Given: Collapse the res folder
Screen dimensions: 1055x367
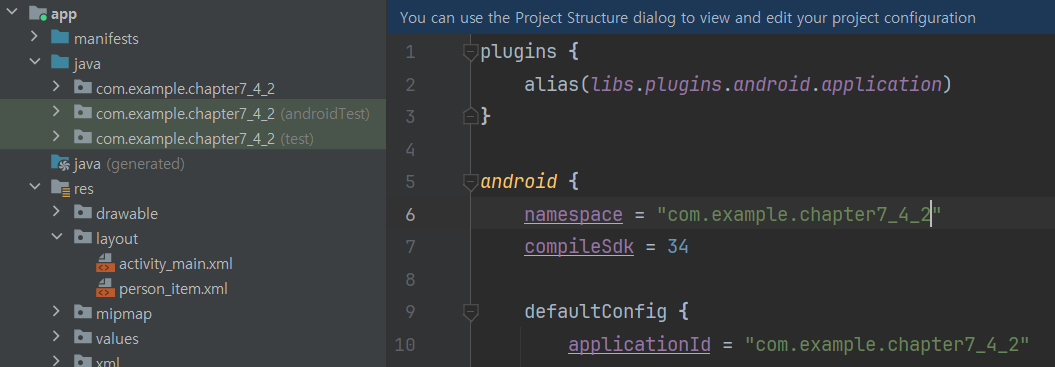Looking at the screenshot, I should tap(34, 187).
